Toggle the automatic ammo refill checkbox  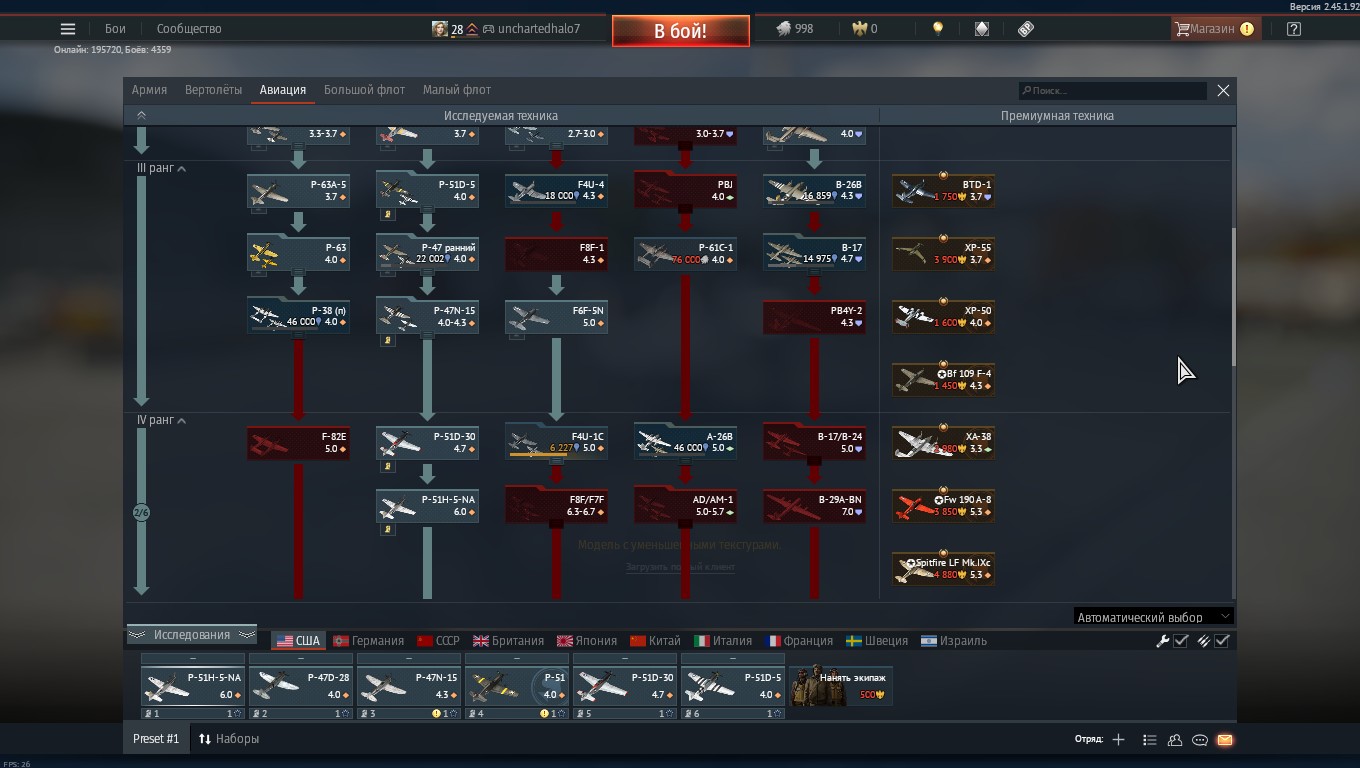[x=1222, y=641]
